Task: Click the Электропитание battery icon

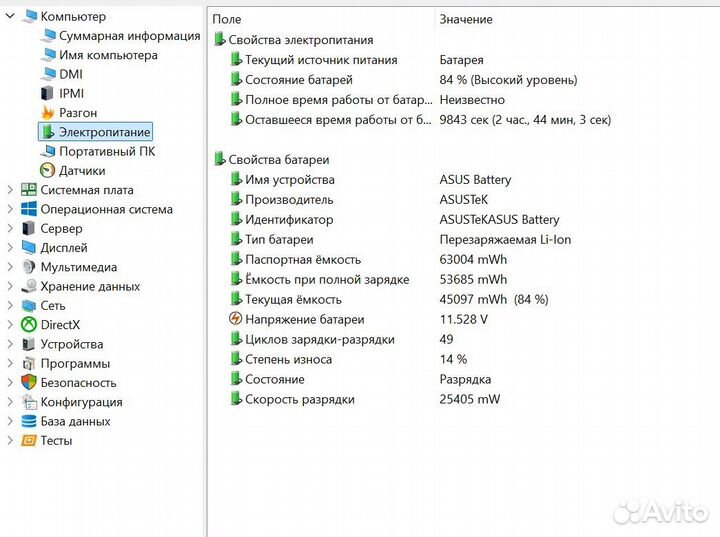Action: [47, 132]
